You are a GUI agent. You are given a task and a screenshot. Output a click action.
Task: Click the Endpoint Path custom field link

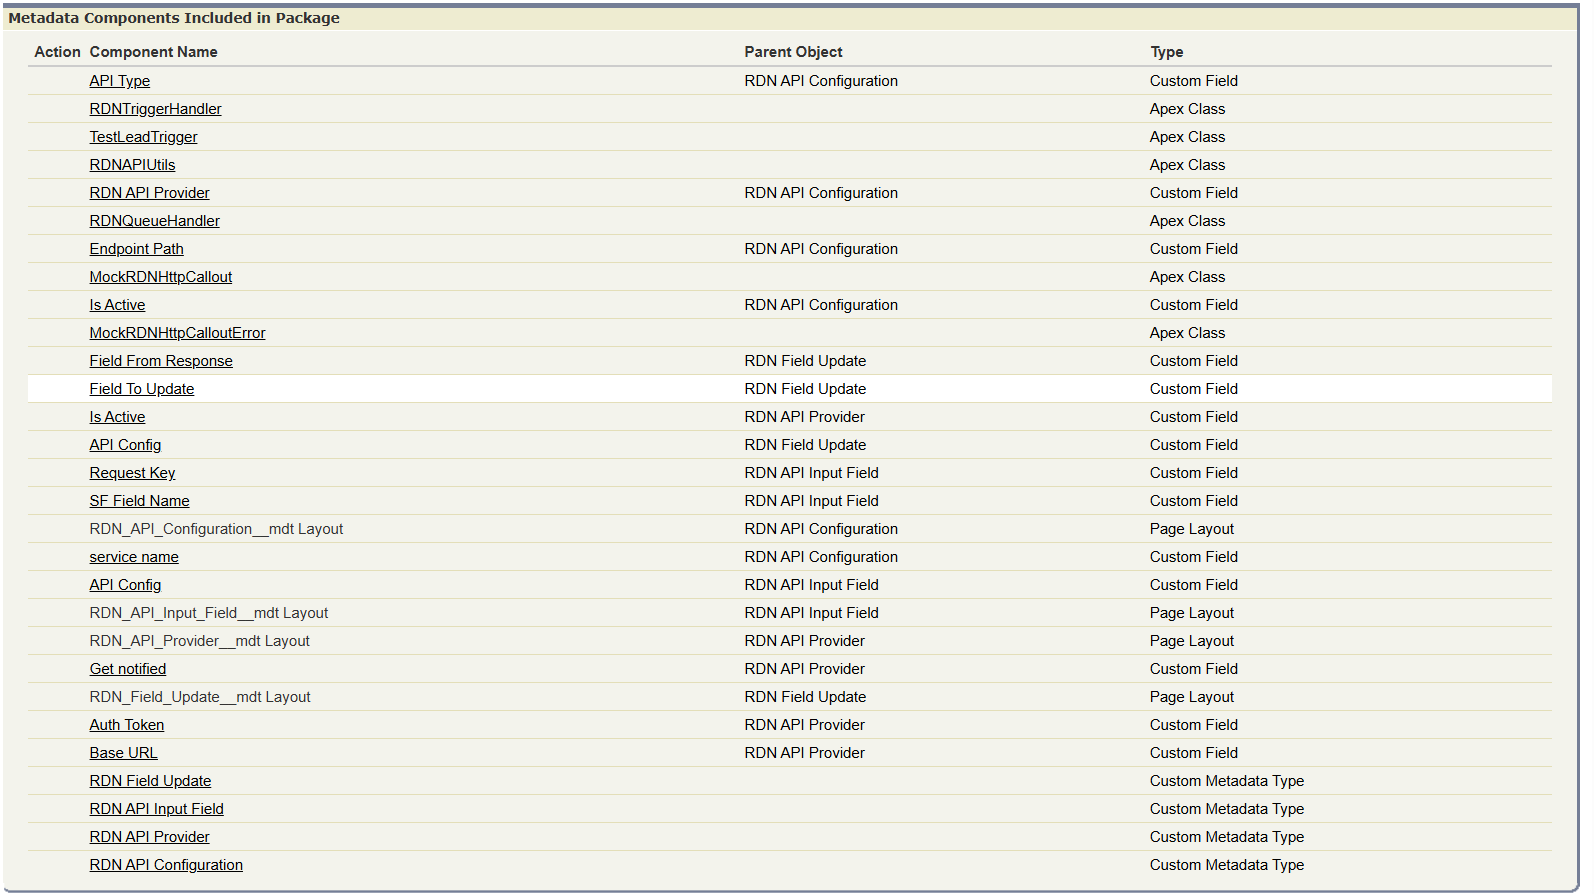136,249
